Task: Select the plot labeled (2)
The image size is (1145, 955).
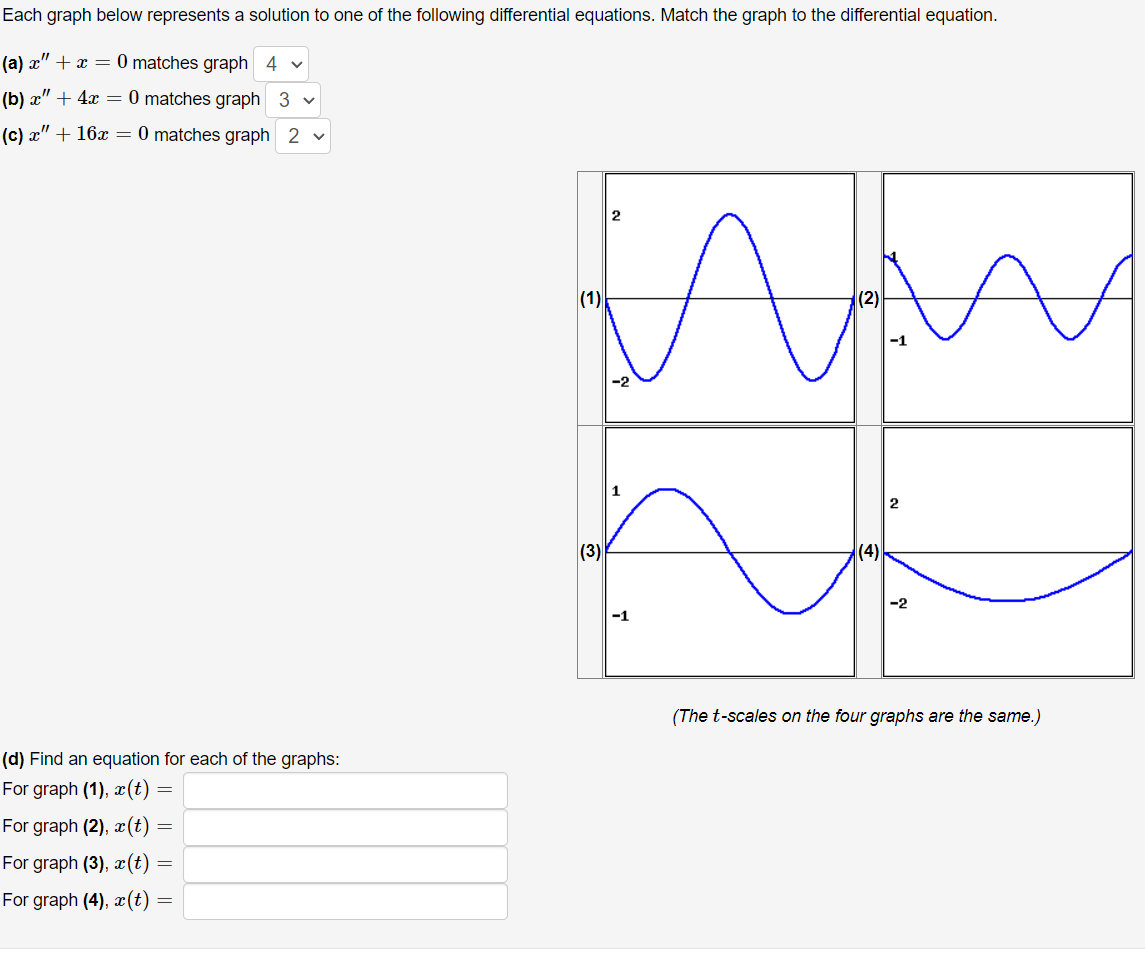Action: 1006,296
